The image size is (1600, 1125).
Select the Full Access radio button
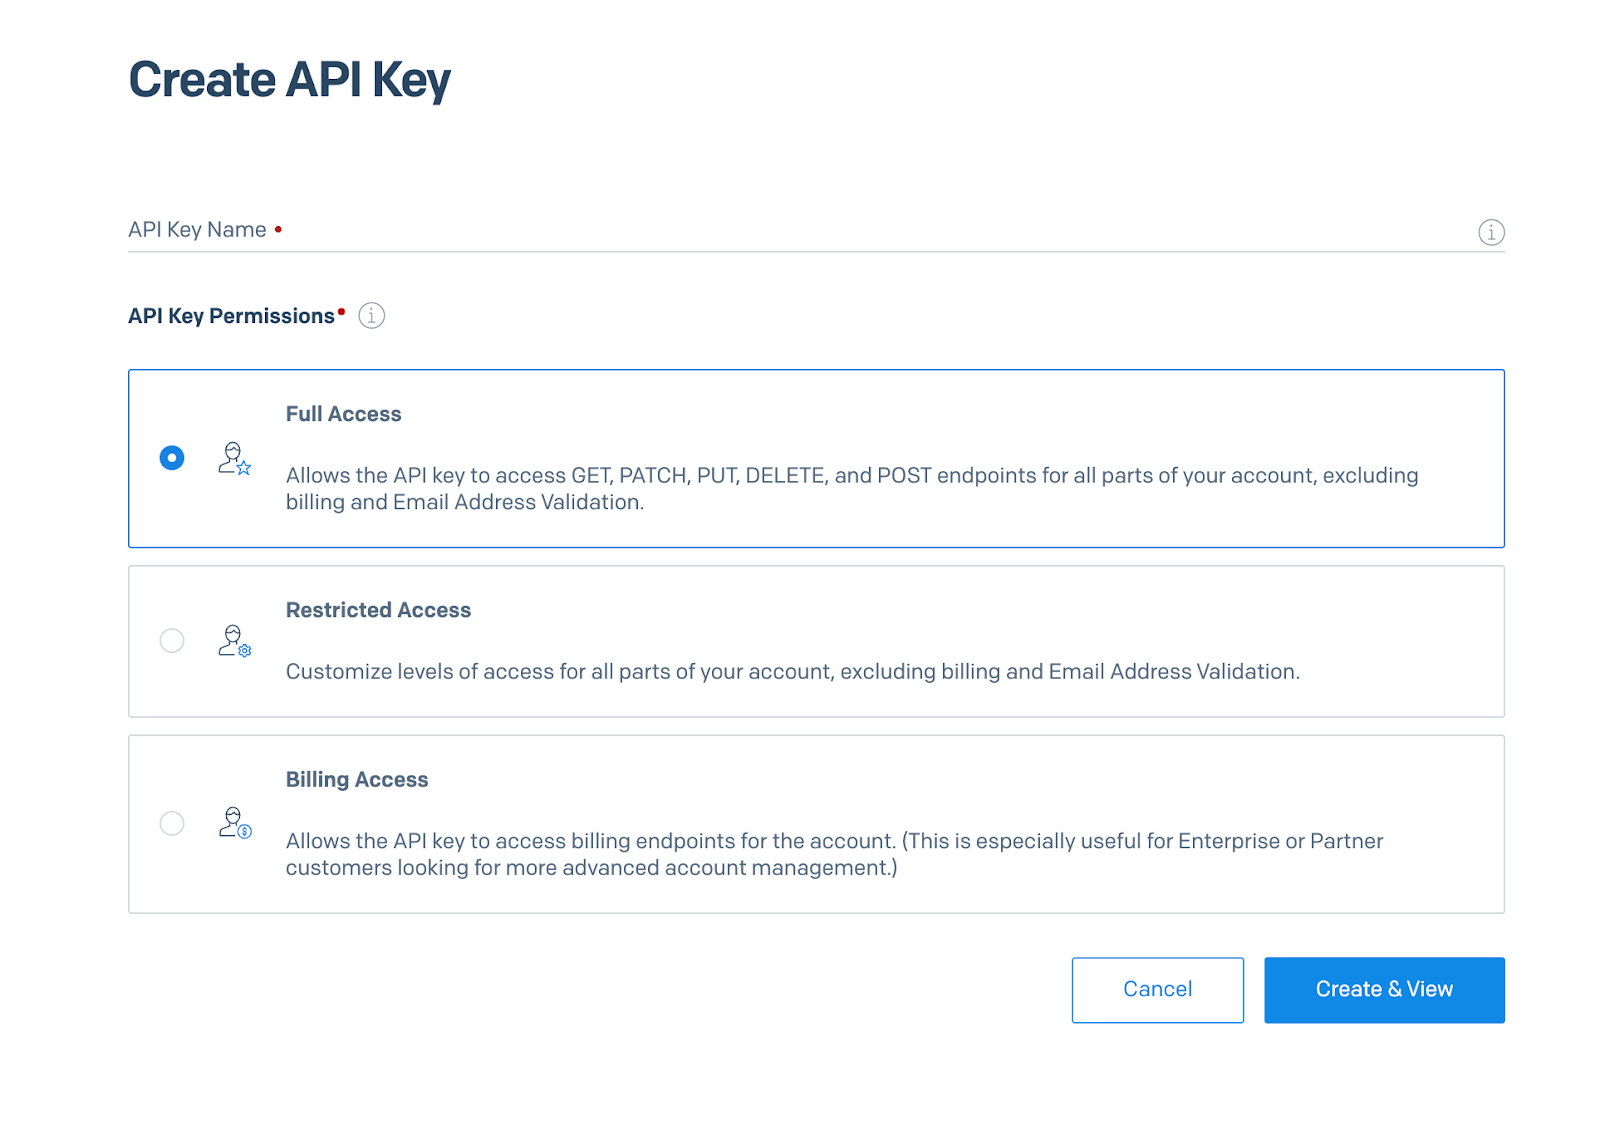[172, 458]
